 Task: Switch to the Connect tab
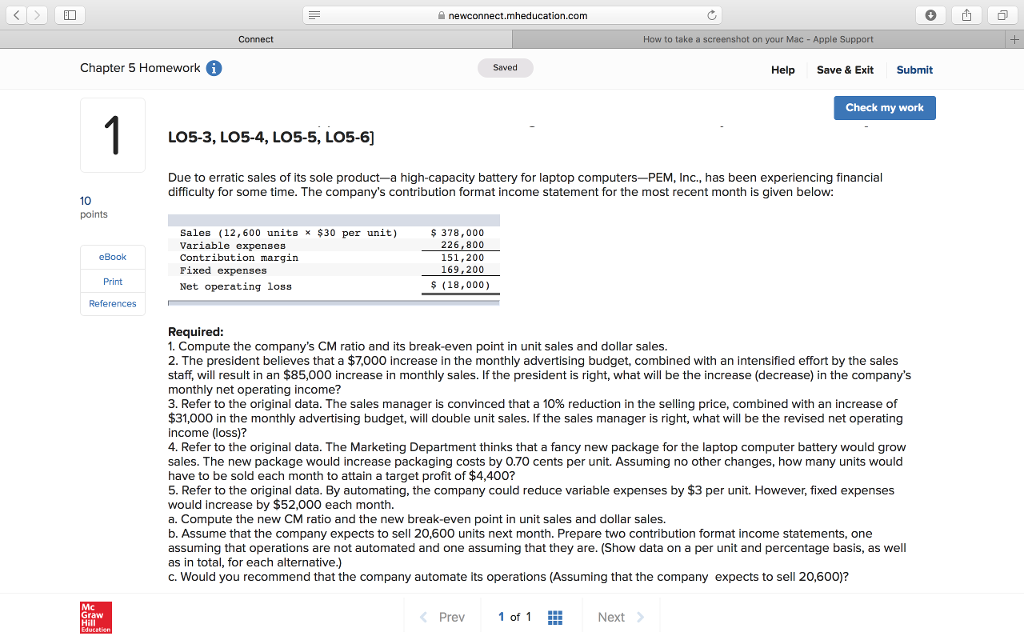[x=256, y=39]
